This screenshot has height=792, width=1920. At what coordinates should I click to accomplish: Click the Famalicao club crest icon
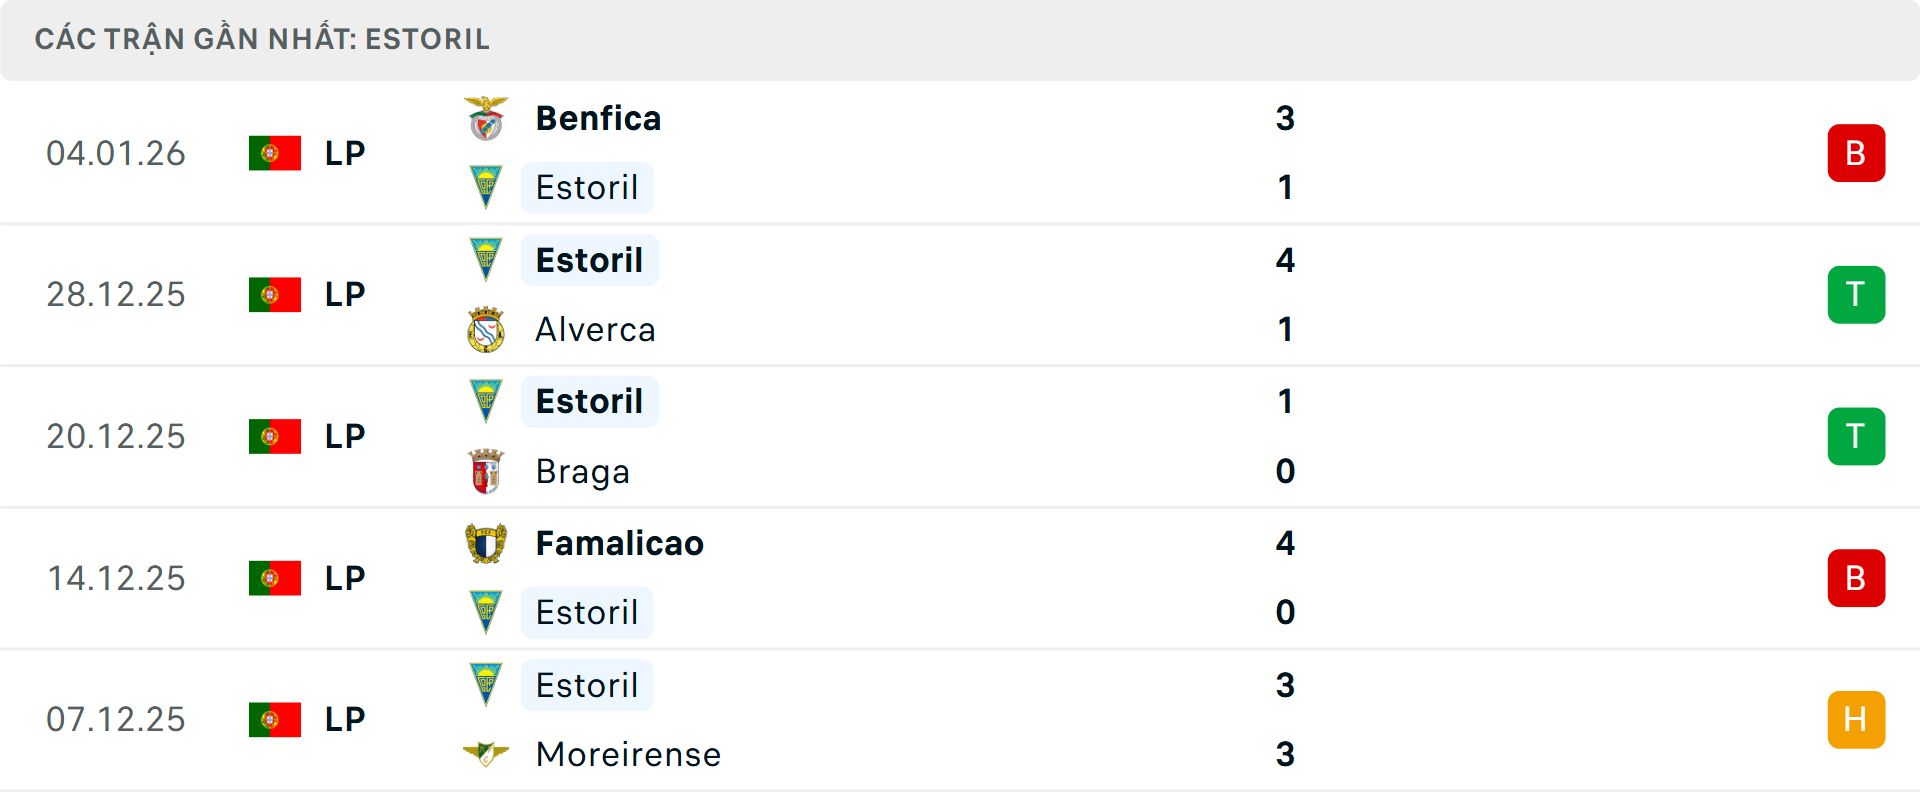pyautogui.click(x=486, y=544)
